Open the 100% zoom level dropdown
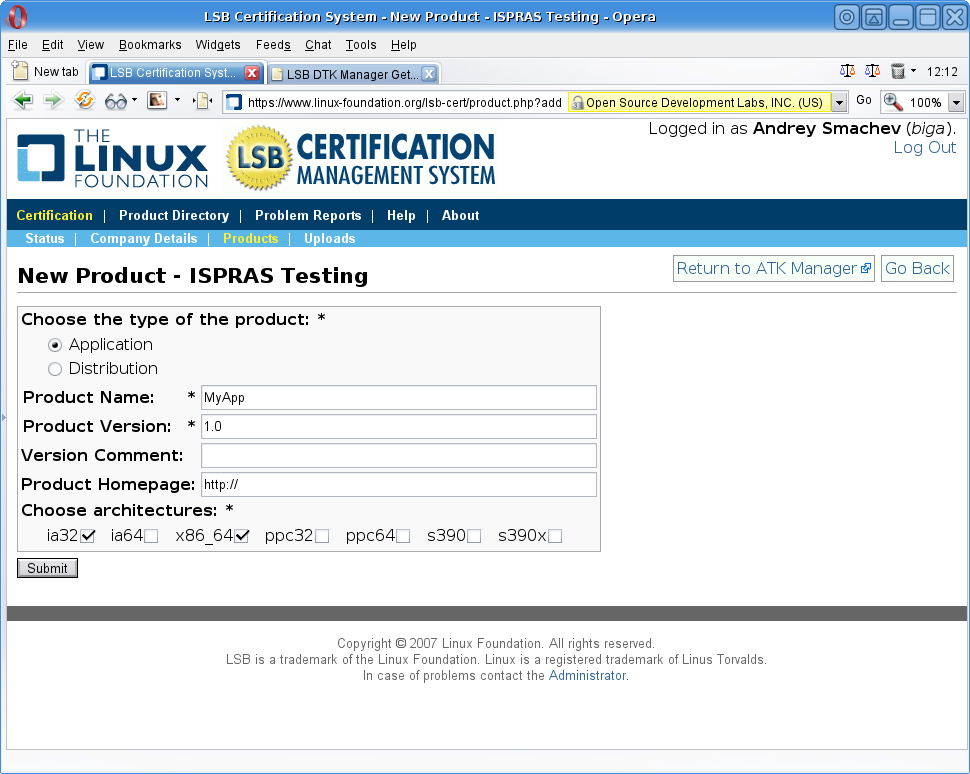This screenshot has width=970, height=774. (956, 102)
